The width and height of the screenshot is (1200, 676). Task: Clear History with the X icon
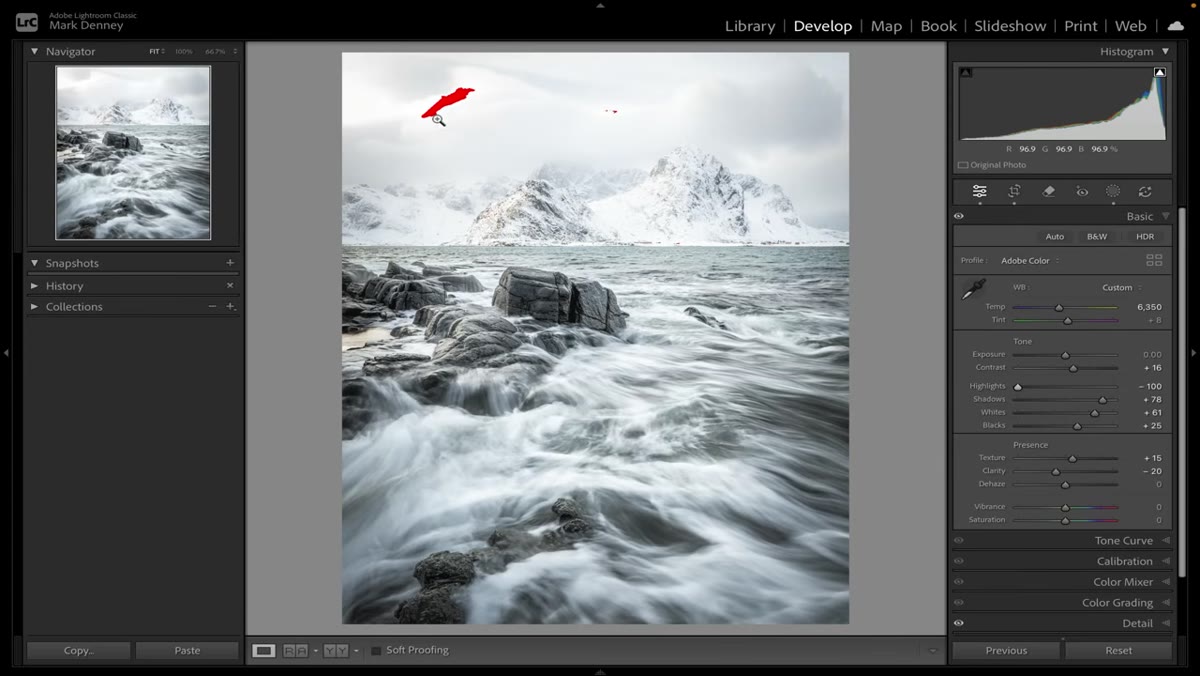(230, 286)
